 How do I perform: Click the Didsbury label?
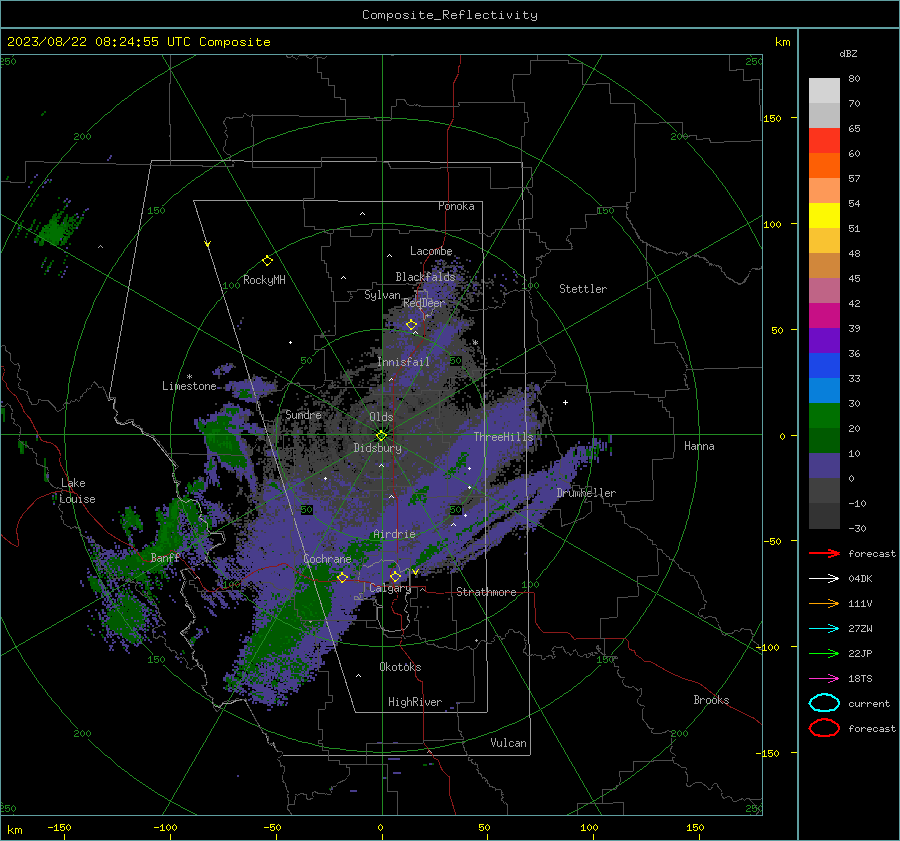click(x=377, y=448)
